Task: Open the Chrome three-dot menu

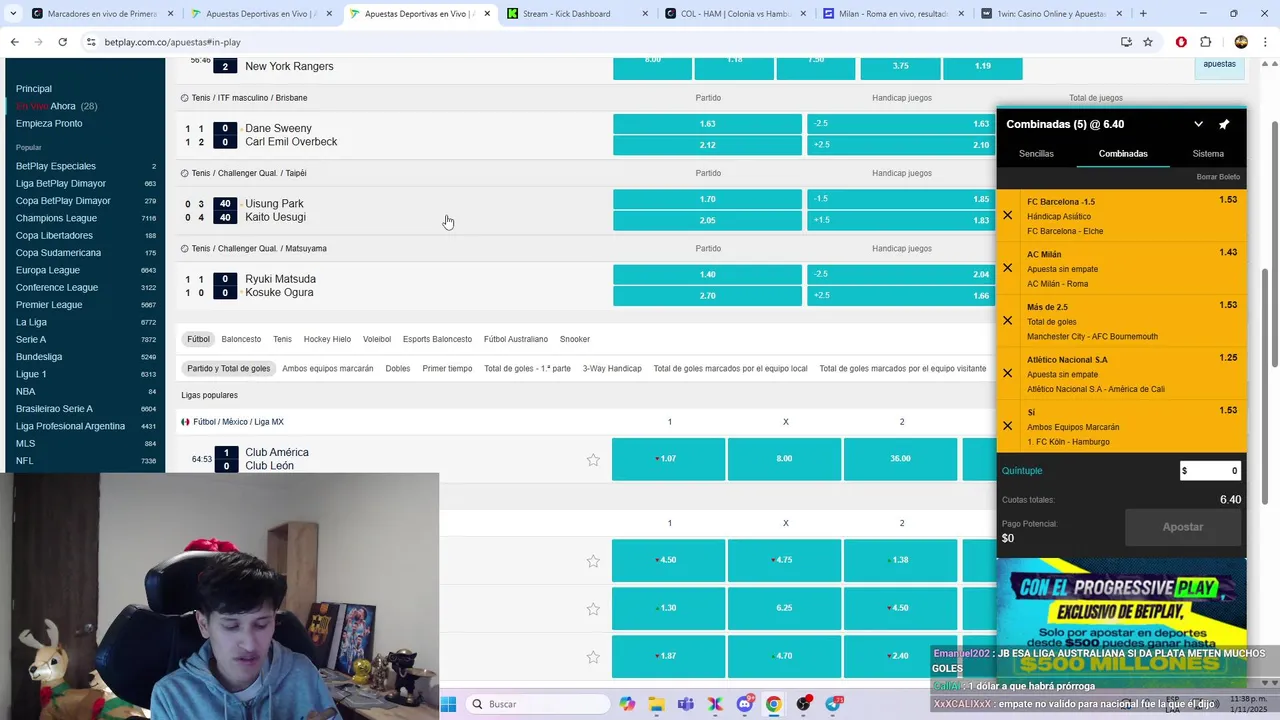Action: pyautogui.click(x=1265, y=42)
